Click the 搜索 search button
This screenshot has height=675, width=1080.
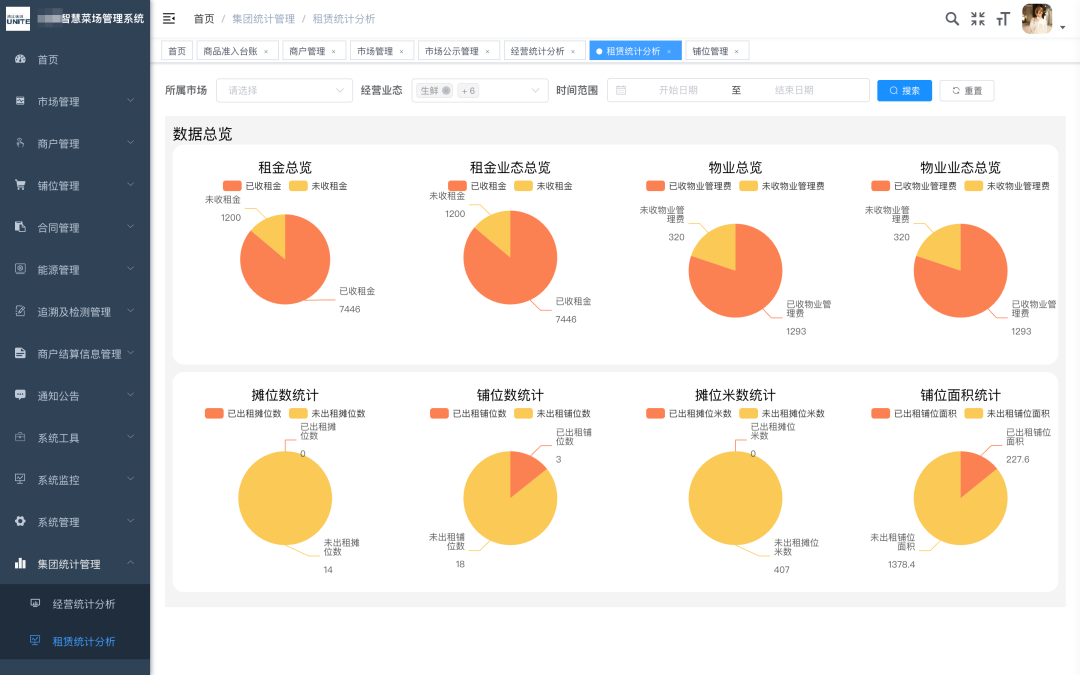tap(903, 90)
